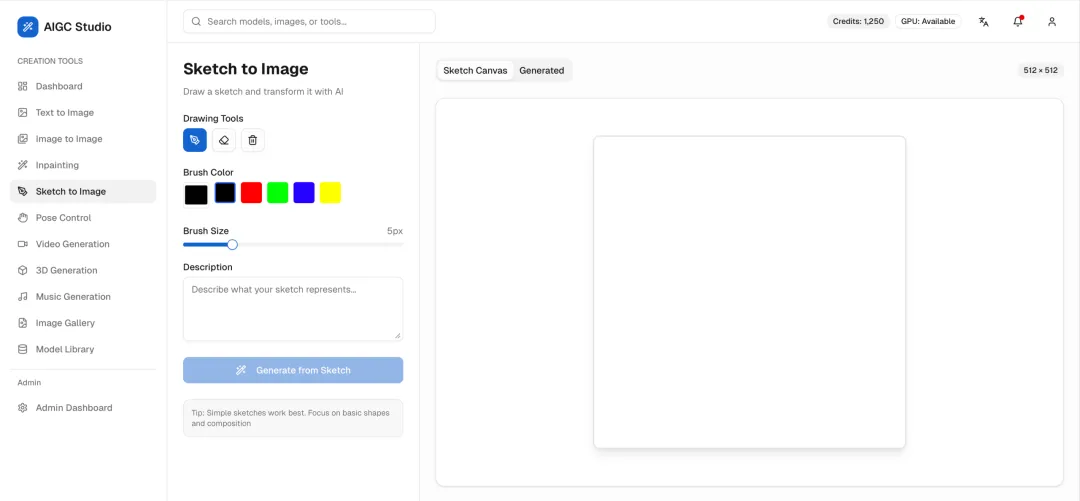
Task: Switch to the Sketch Canvas tab
Action: pos(475,70)
